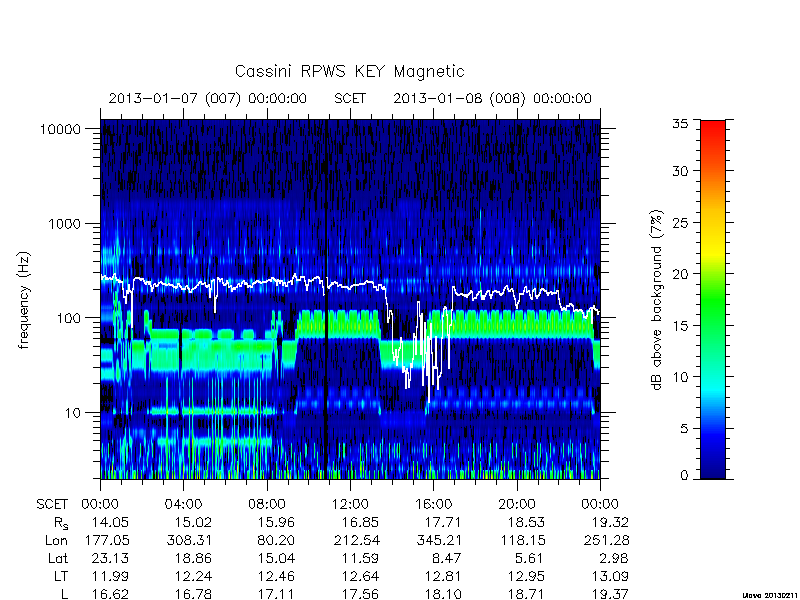Click the 5 color scale label
Screen dimensions: 800x600
pyautogui.click(x=684, y=429)
